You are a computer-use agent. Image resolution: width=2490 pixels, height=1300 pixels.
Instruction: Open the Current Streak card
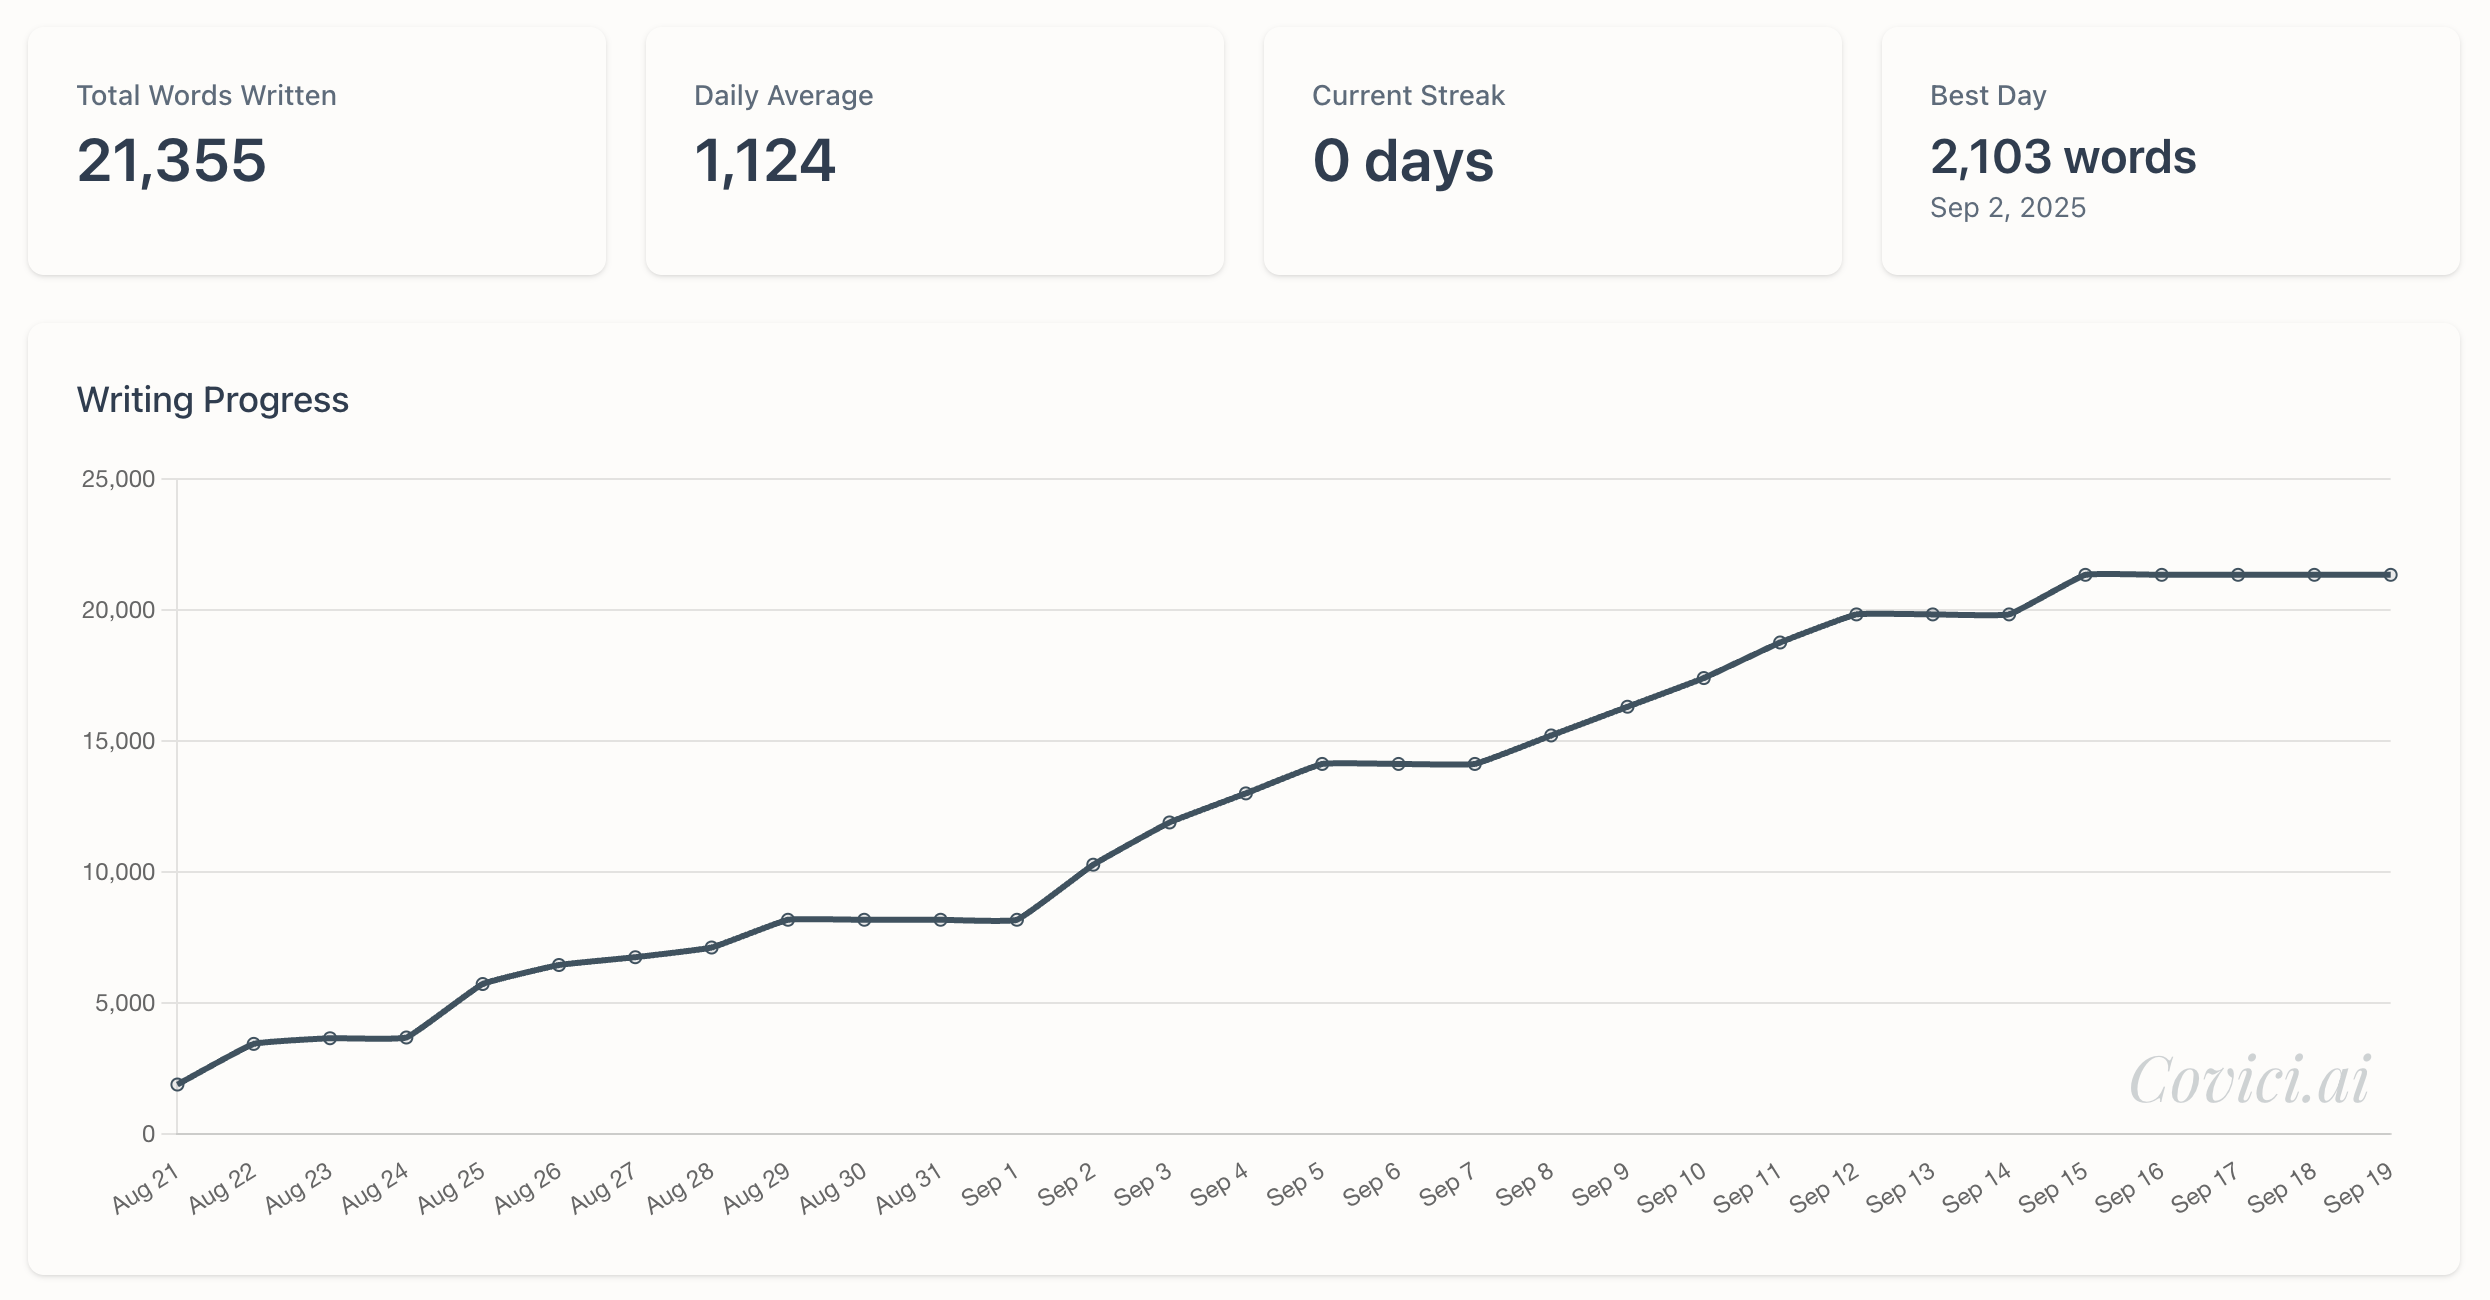coord(1552,151)
